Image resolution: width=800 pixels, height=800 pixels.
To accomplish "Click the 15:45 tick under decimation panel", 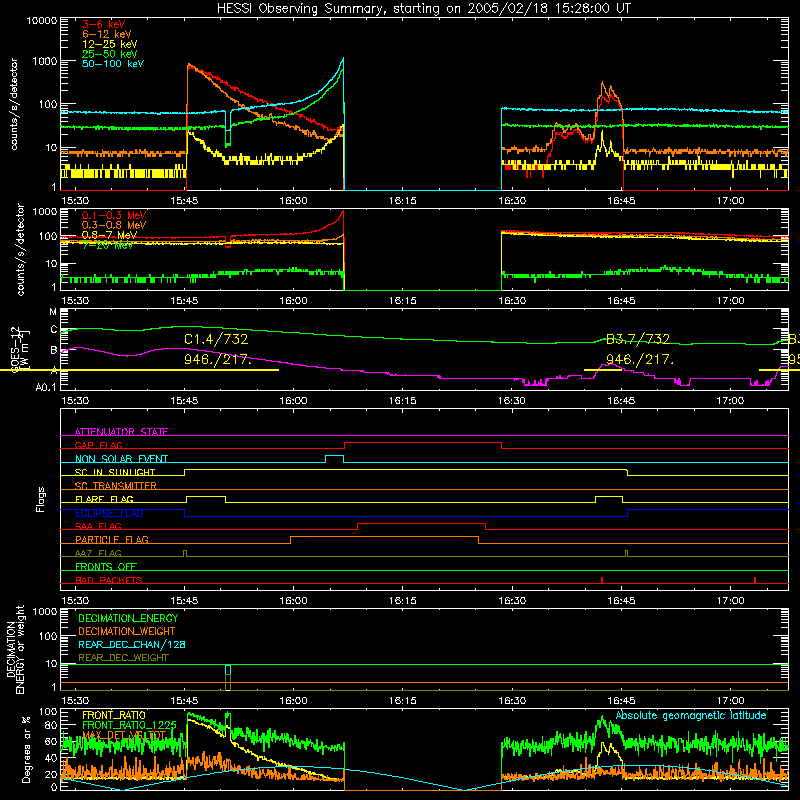I will click(184, 701).
